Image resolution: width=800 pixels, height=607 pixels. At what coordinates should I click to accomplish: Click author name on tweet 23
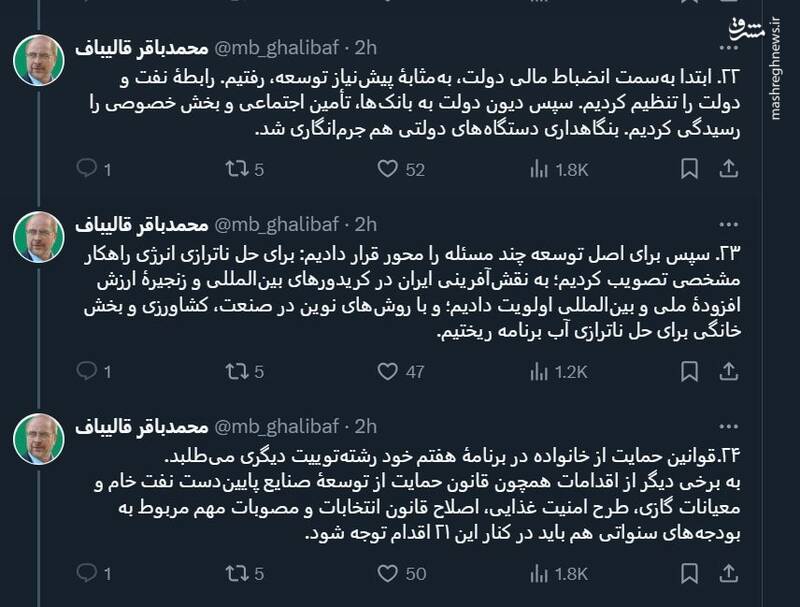point(140,224)
